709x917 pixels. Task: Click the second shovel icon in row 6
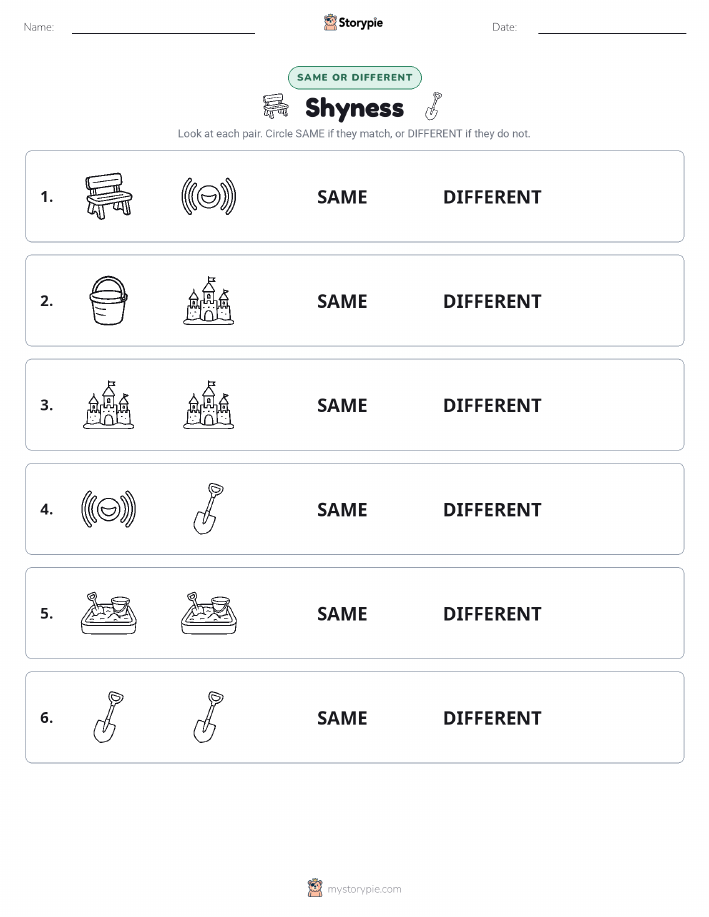click(208, 717)
